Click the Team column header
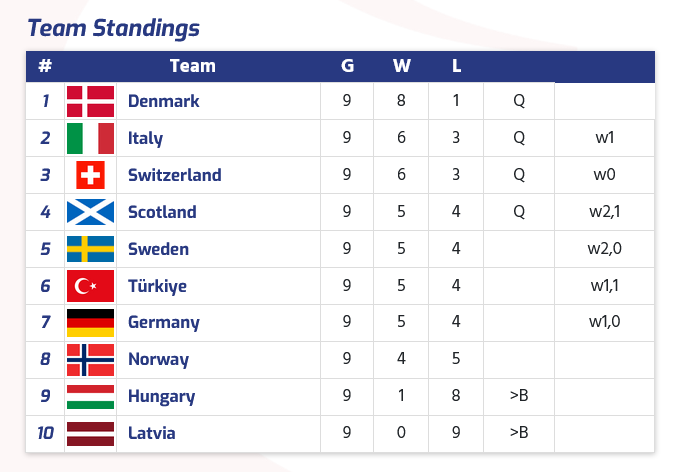Screen dimensions: 674x472 192,66
